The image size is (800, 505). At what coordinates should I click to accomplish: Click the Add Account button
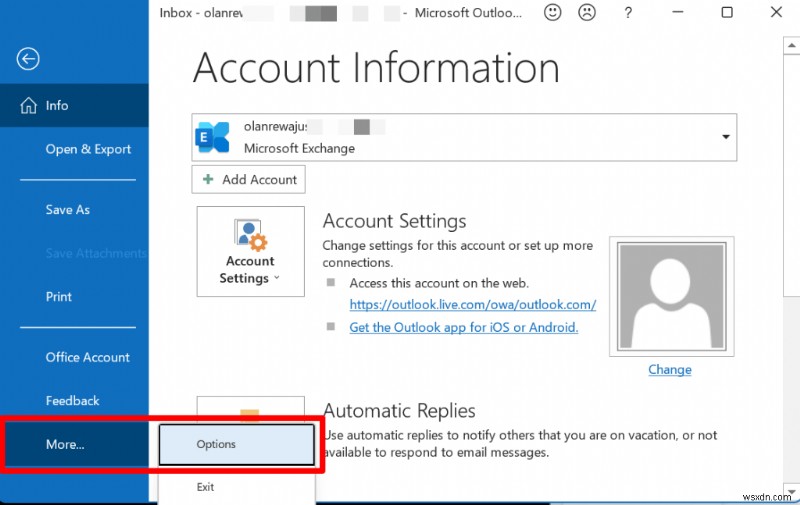[248, 179]
